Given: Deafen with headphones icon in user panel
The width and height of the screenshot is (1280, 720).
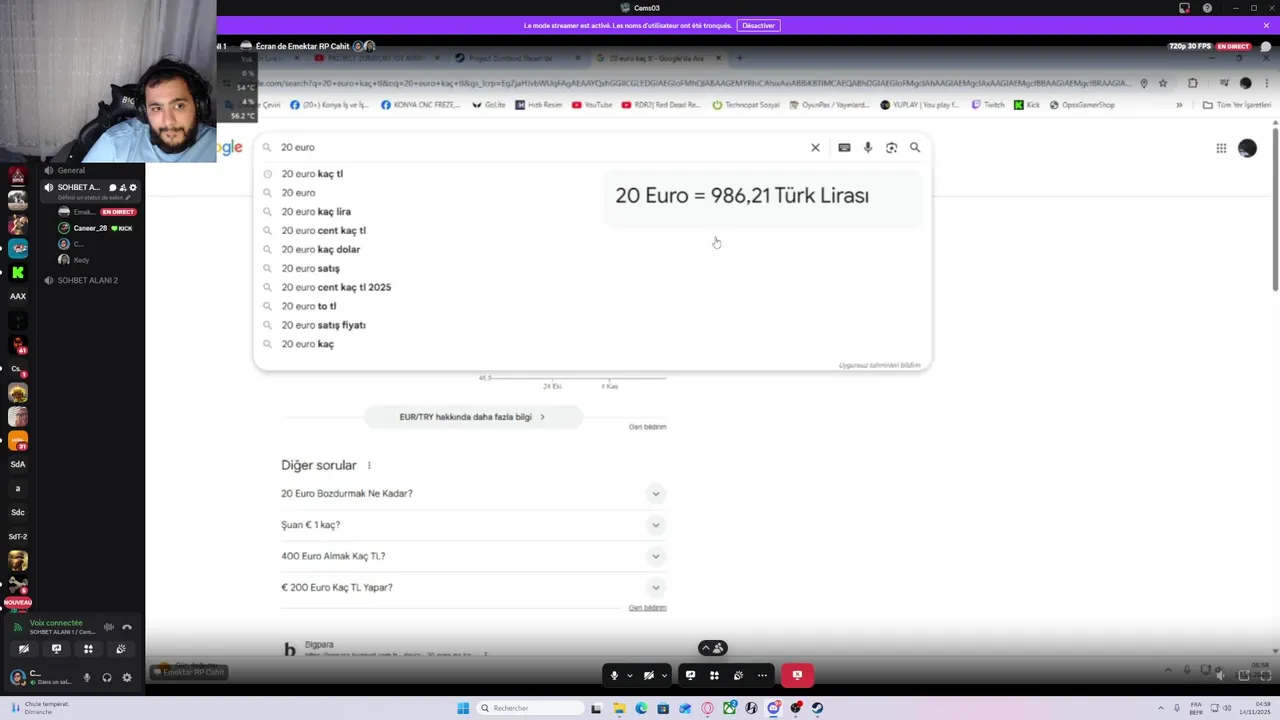Looking at the screenshot, I should [x=107, y=677].
